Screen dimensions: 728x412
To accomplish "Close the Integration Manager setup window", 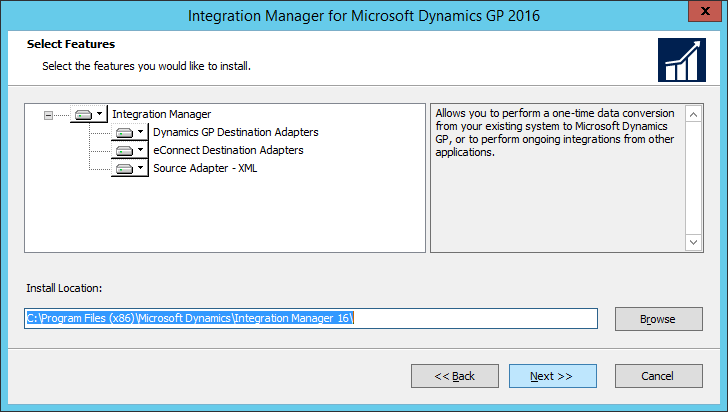I will [x=705, y=11].
